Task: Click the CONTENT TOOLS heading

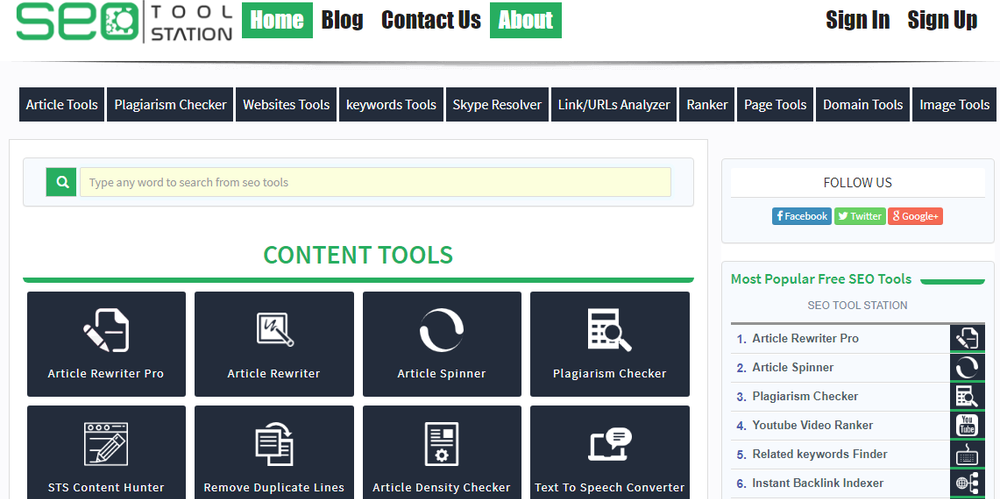Action: click(358, 255)
